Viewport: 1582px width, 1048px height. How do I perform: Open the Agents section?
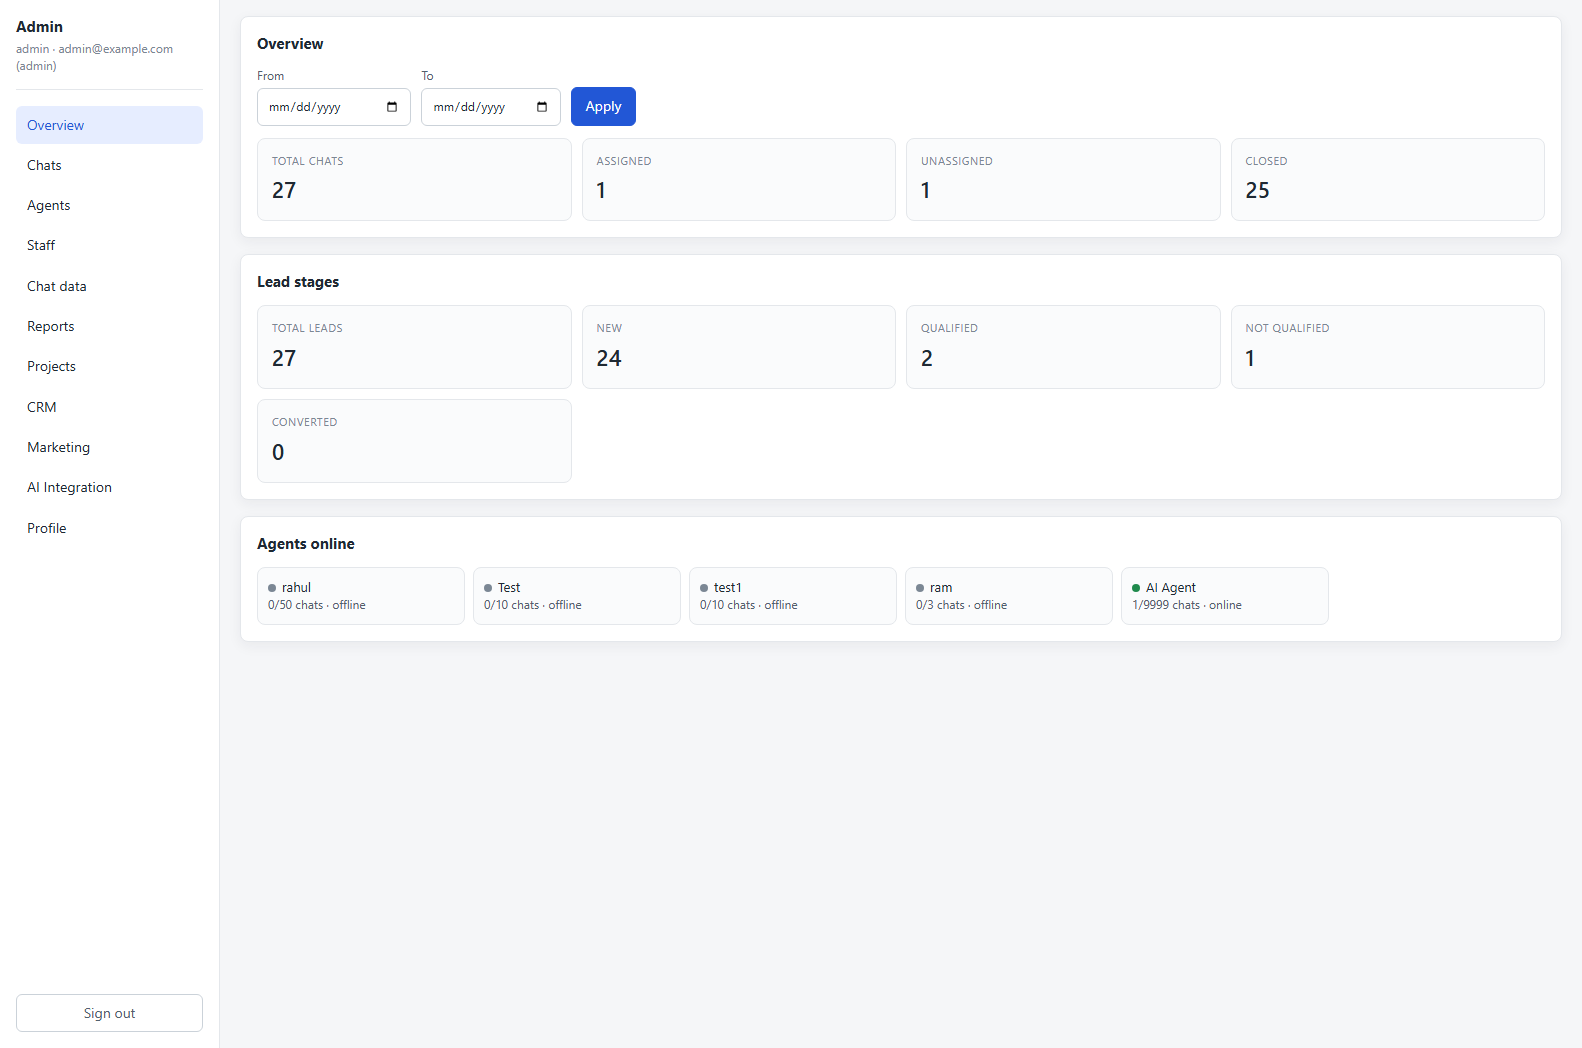coord(109,205)
